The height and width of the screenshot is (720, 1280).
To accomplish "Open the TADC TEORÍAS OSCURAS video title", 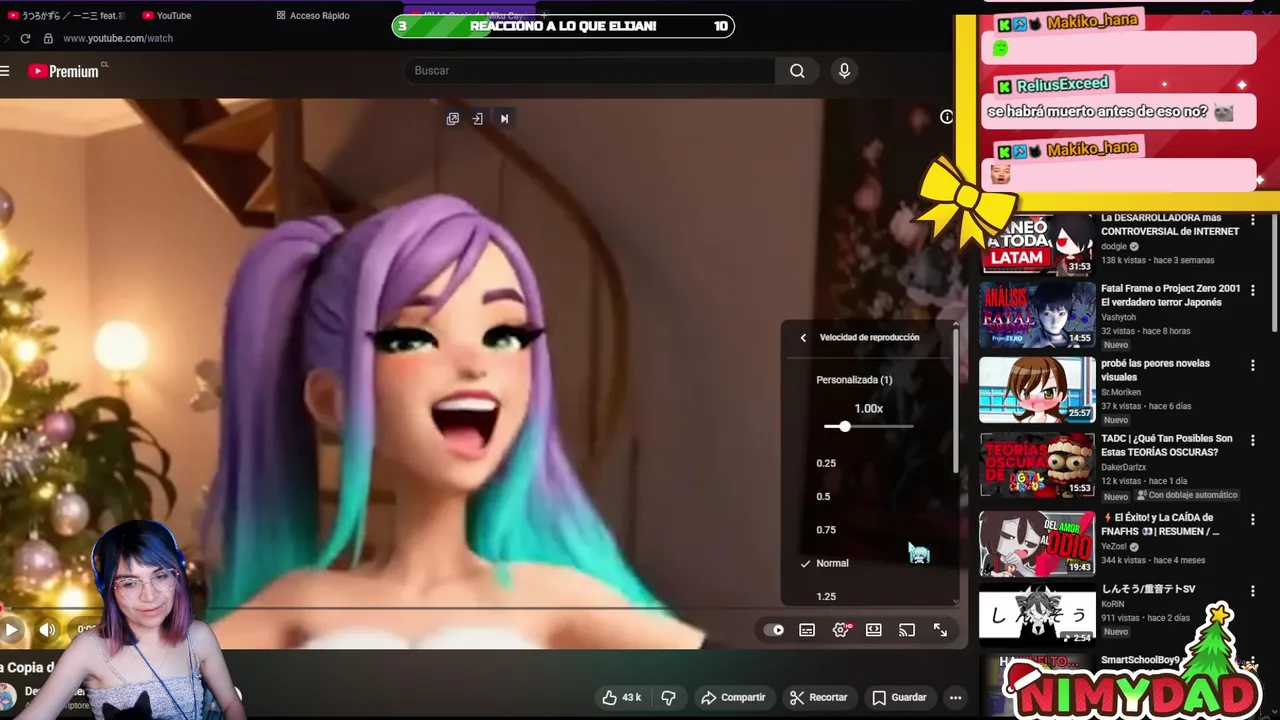I will pos(1167,445).
